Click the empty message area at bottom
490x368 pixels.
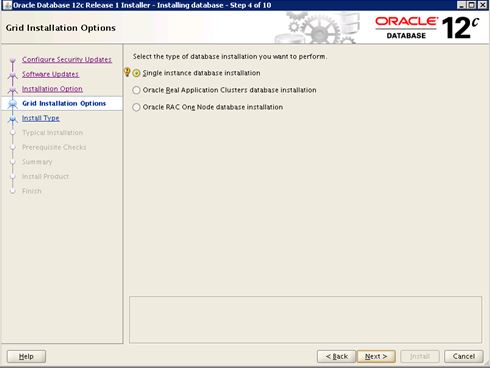[305, 320]
